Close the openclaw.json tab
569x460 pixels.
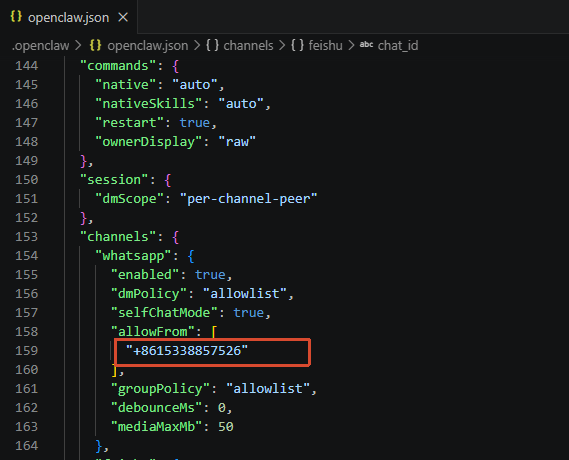[x=123, y=17]
